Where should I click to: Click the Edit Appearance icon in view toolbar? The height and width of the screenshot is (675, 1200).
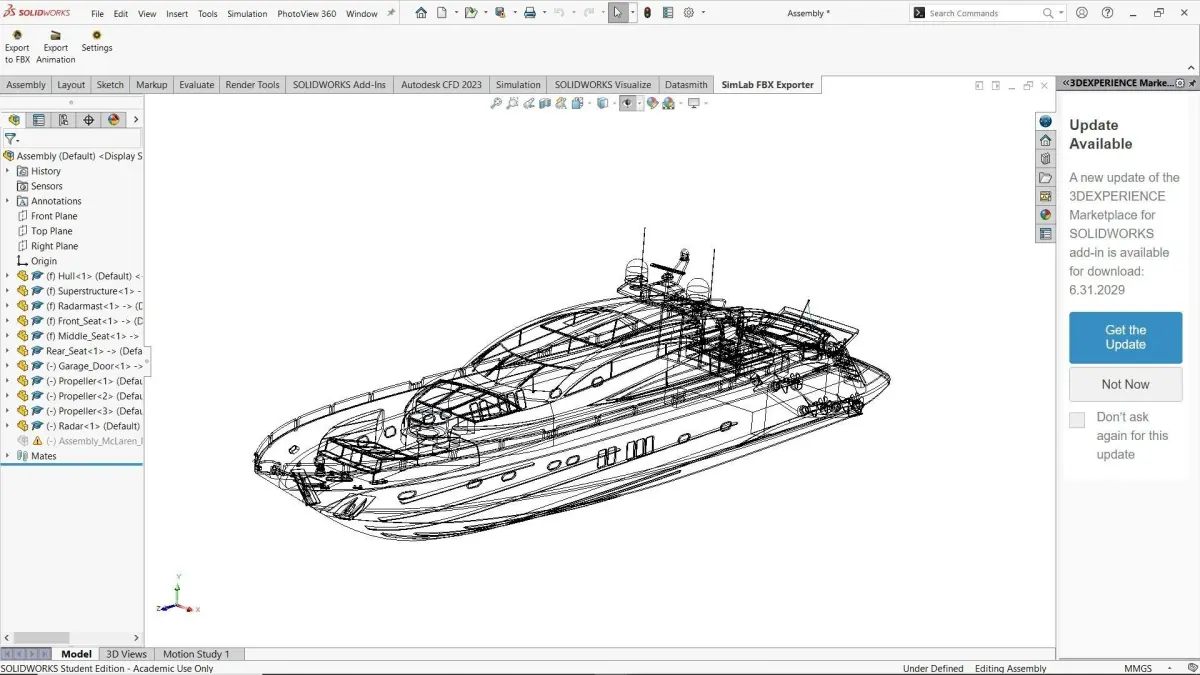point(652,103)
